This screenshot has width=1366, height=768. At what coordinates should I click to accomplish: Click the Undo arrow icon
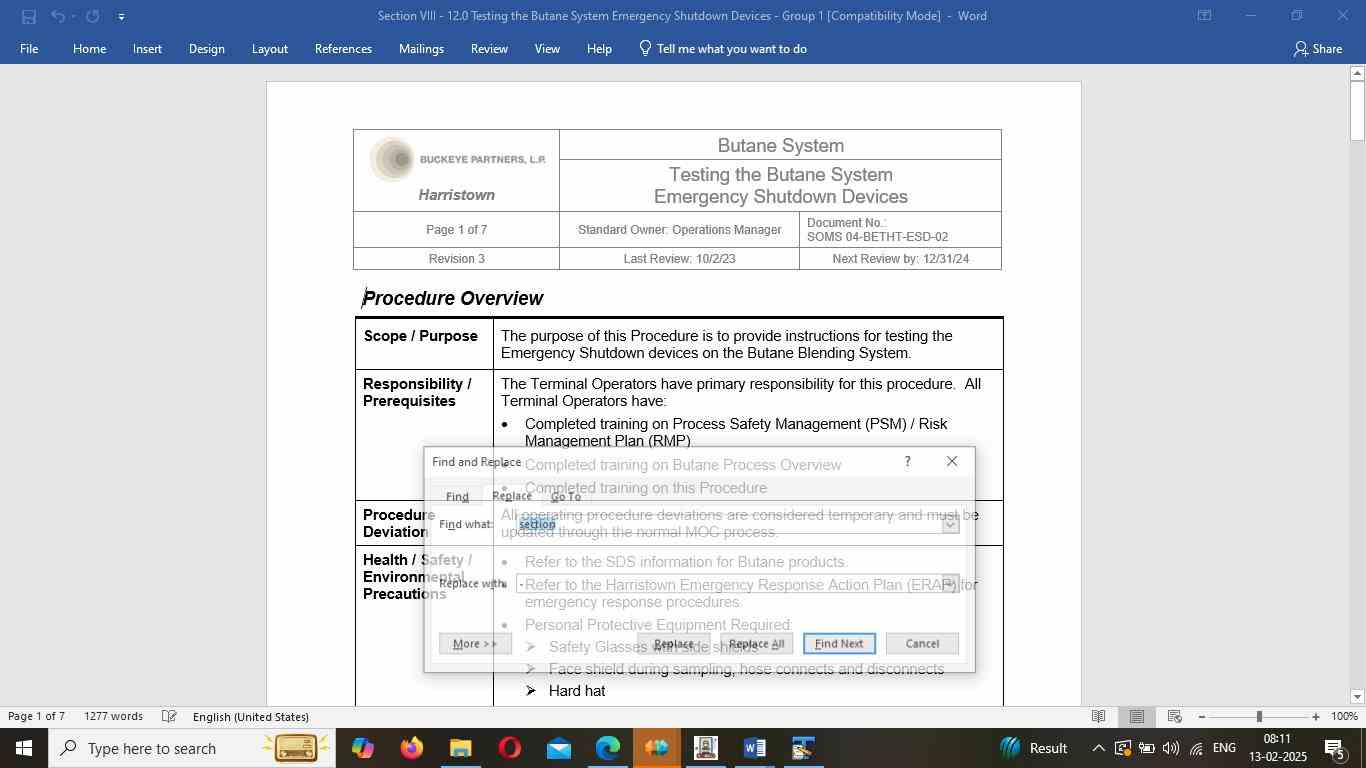tap(58, 16)
